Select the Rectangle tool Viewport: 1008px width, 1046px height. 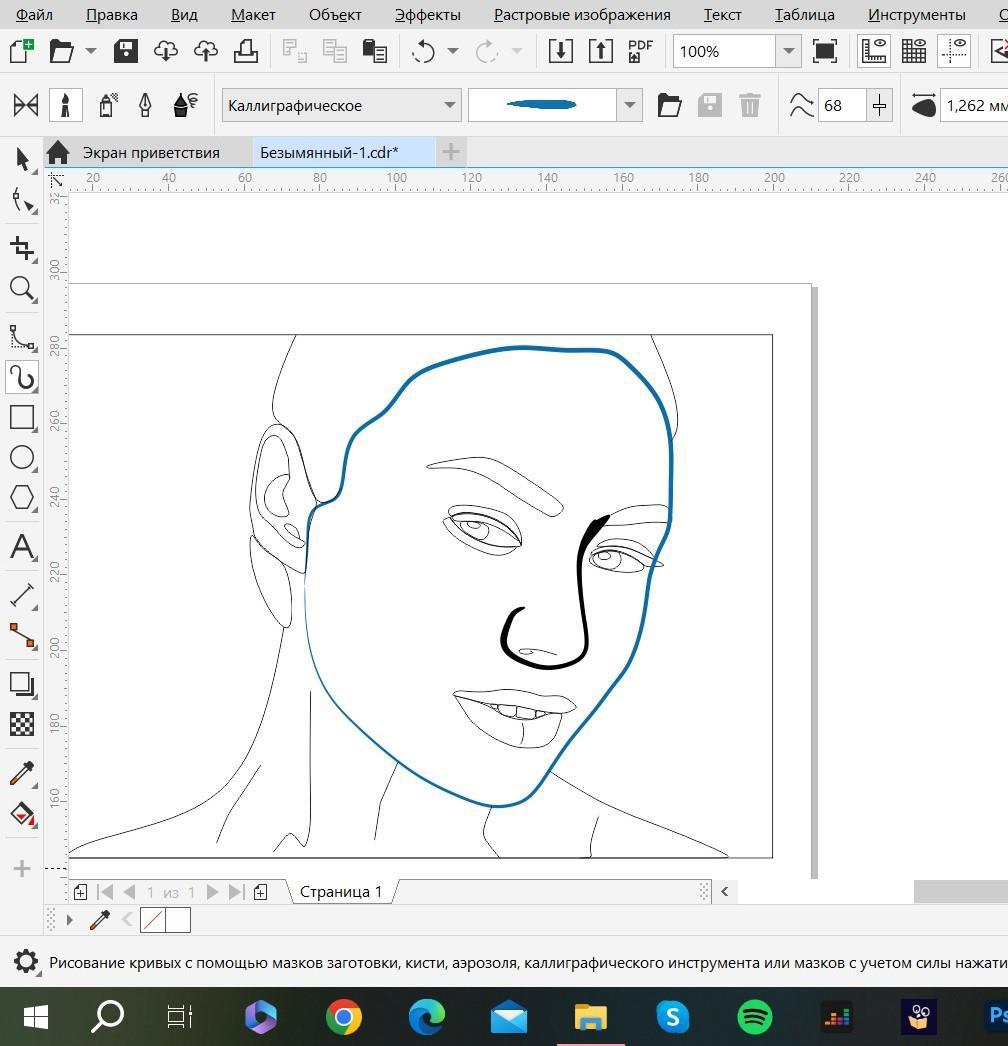pos(21,417)
